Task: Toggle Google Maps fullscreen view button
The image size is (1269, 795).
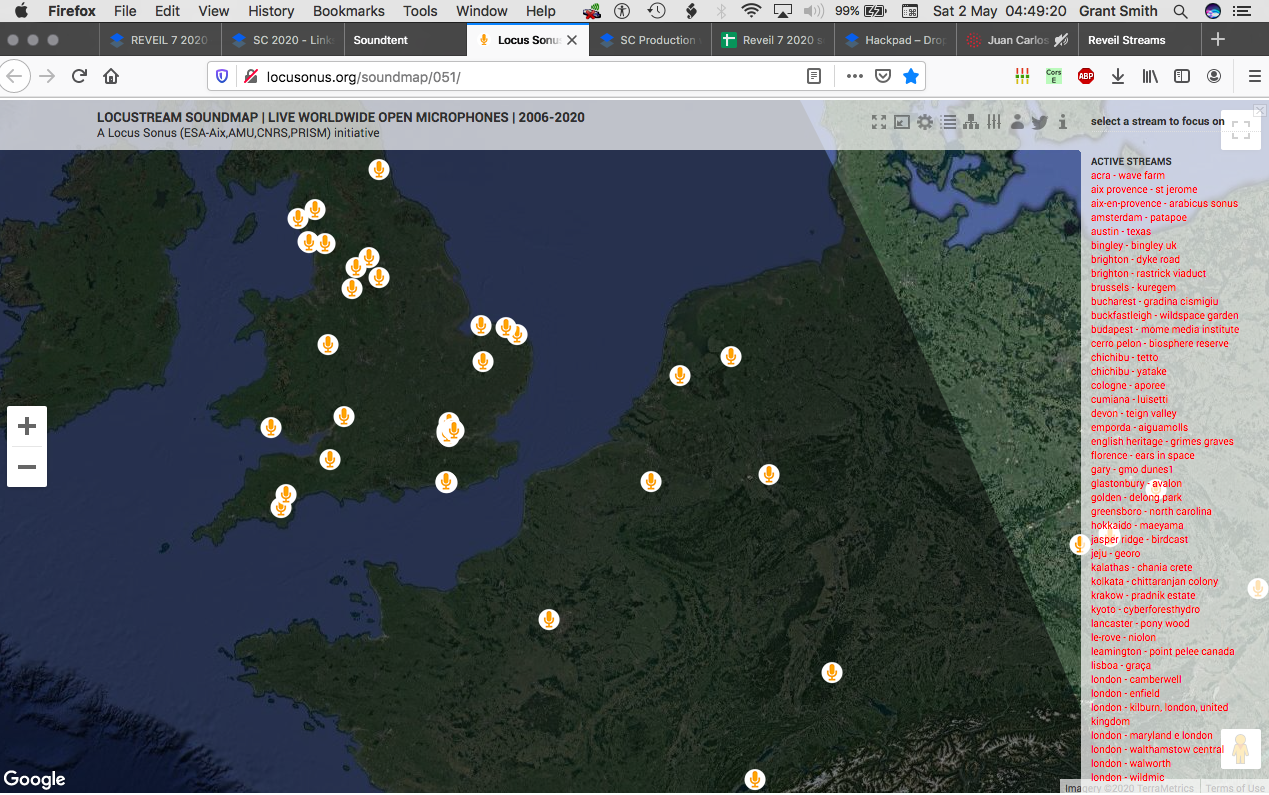Action: 1240,129
